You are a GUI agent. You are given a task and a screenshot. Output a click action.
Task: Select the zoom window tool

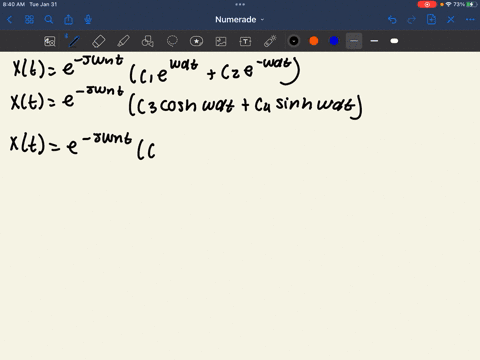point(50,41)
